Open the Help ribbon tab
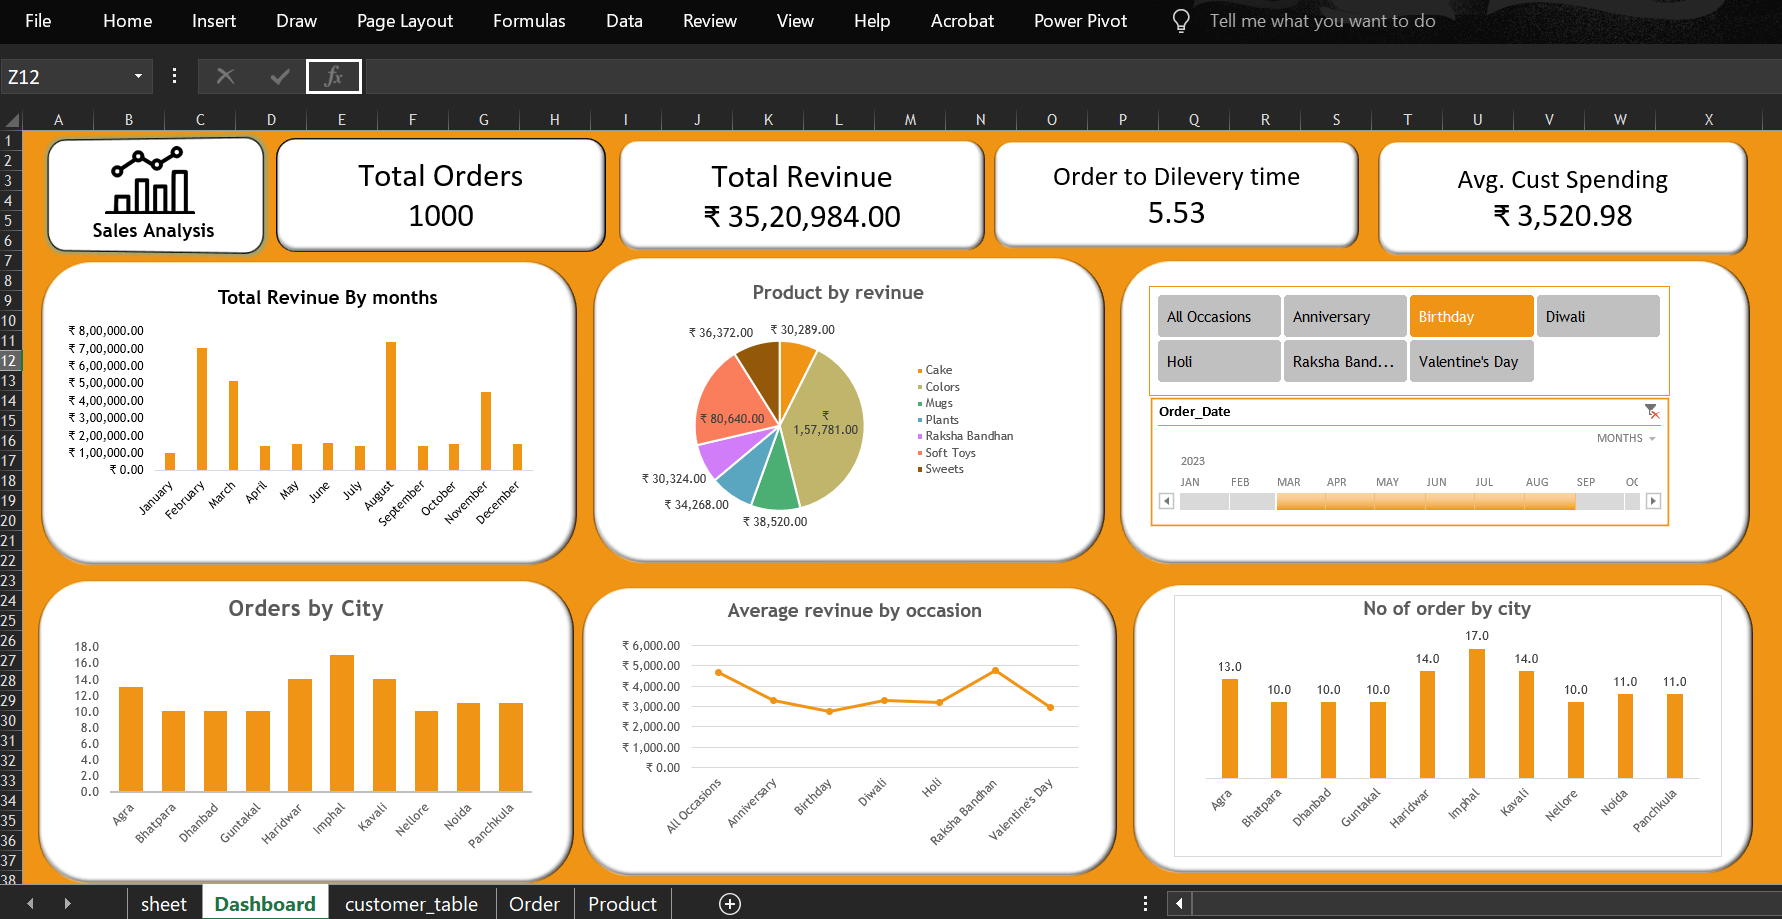1782x919 pixels. (x=872, y=21)
